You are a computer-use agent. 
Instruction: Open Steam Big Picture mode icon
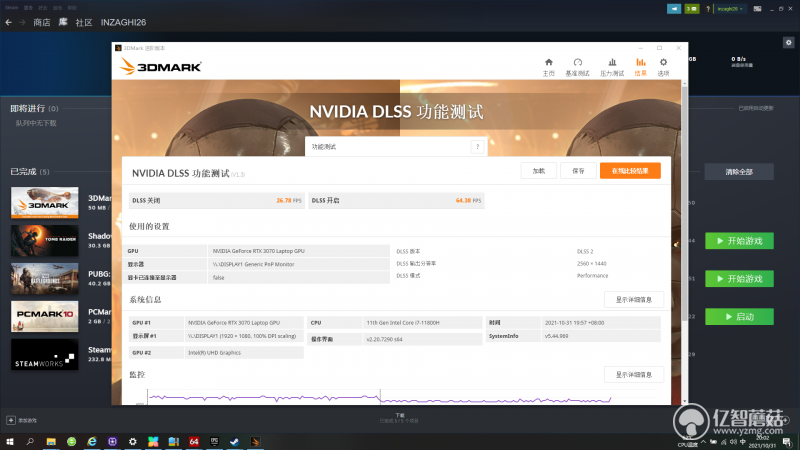[758, 9]
